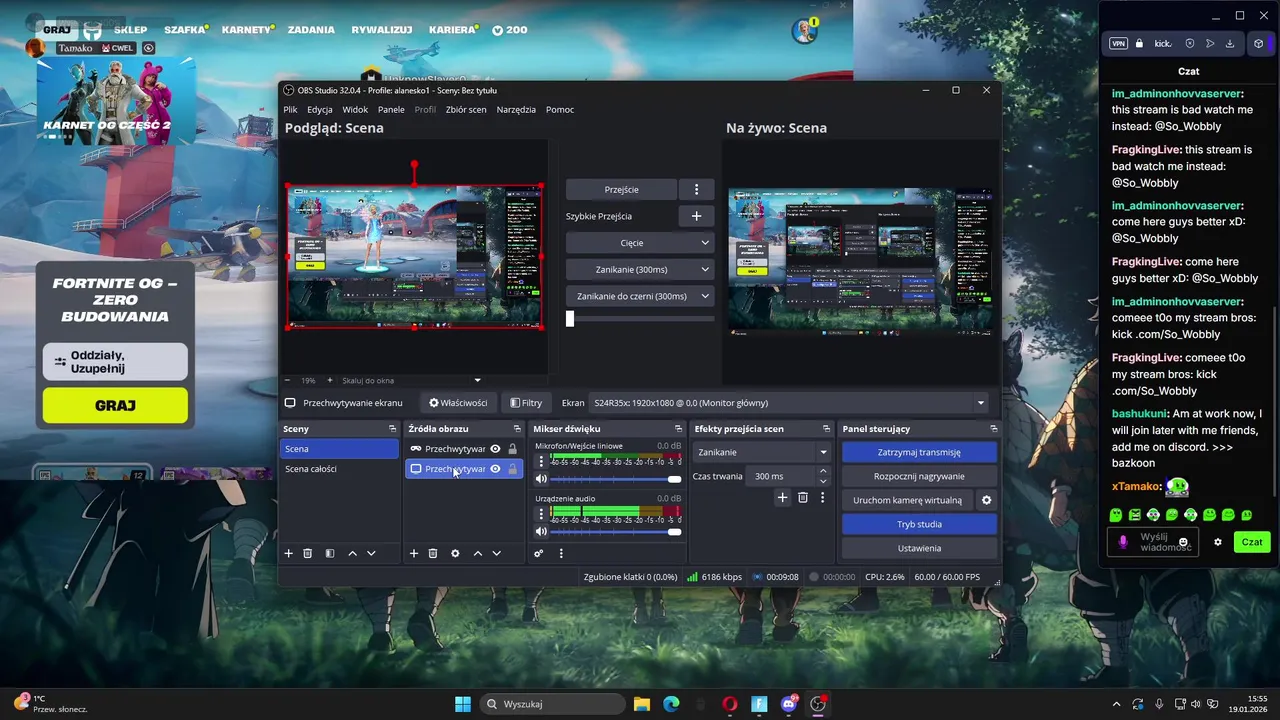Open scene filters icon in Sceny panel
1280x720 pixels.
[x=329, y=553]
